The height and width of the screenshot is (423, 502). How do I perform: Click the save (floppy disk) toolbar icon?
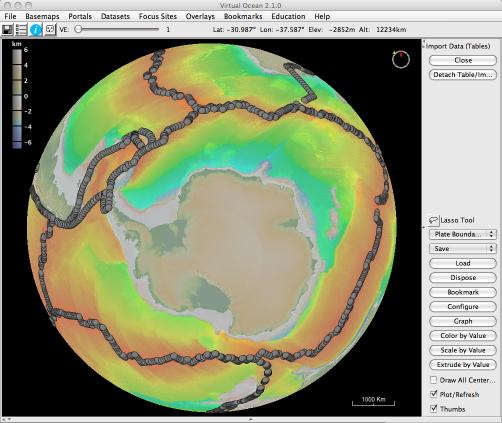click(7, 30)
